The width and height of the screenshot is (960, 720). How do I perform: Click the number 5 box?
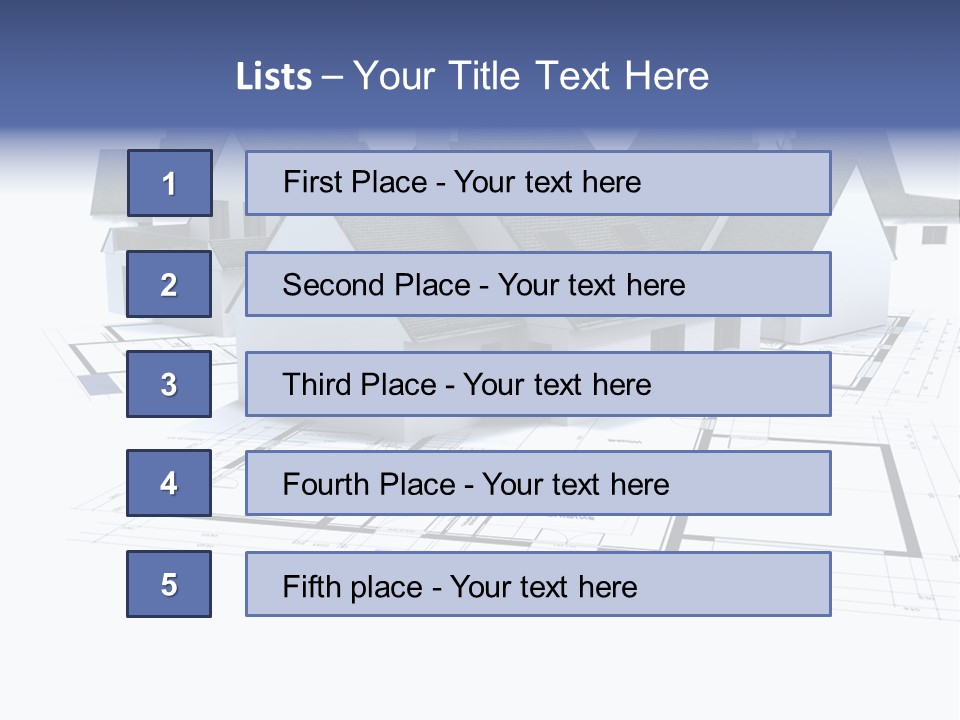pyautogui.click(x=169, y=584)
